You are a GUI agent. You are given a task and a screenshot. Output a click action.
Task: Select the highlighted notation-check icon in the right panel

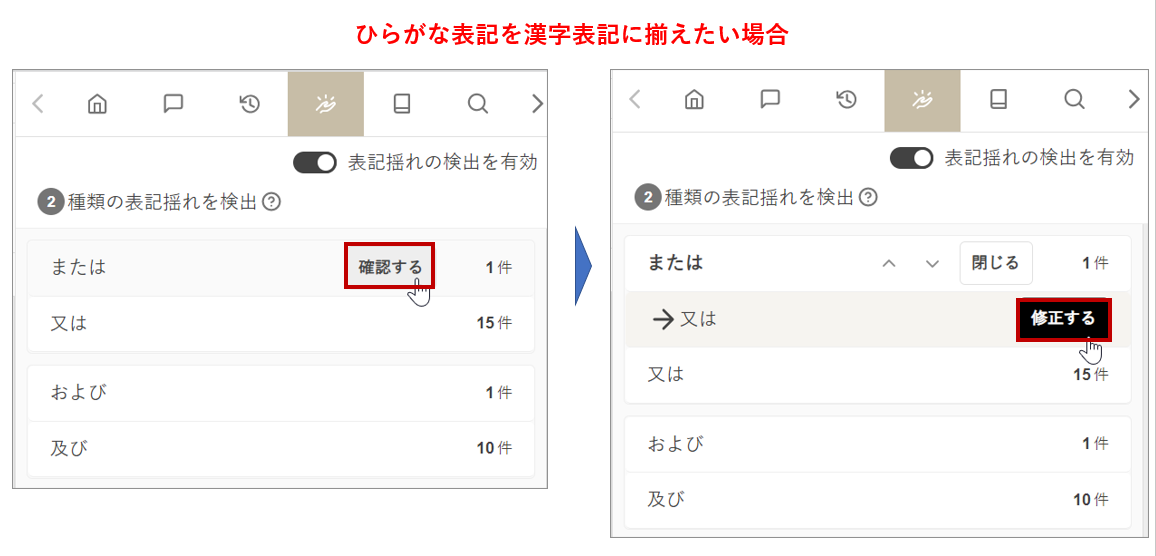point(922,100)
